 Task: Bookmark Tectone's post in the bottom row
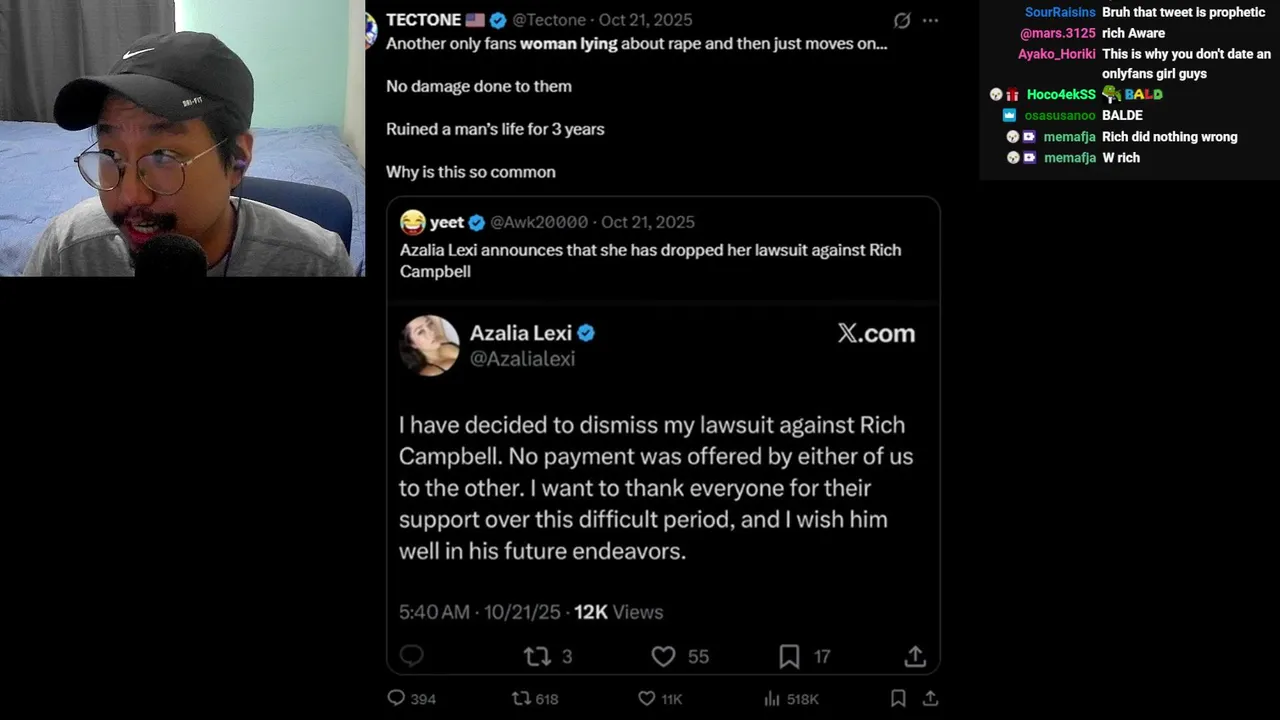[x=898, y=698]
